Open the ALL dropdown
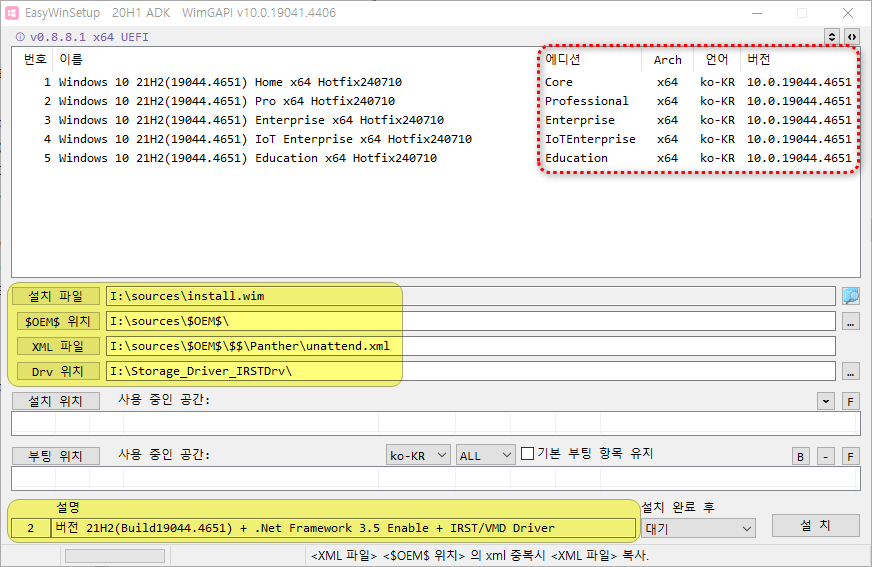Screen dimensions: 872x567 click(x=485, y=455)
